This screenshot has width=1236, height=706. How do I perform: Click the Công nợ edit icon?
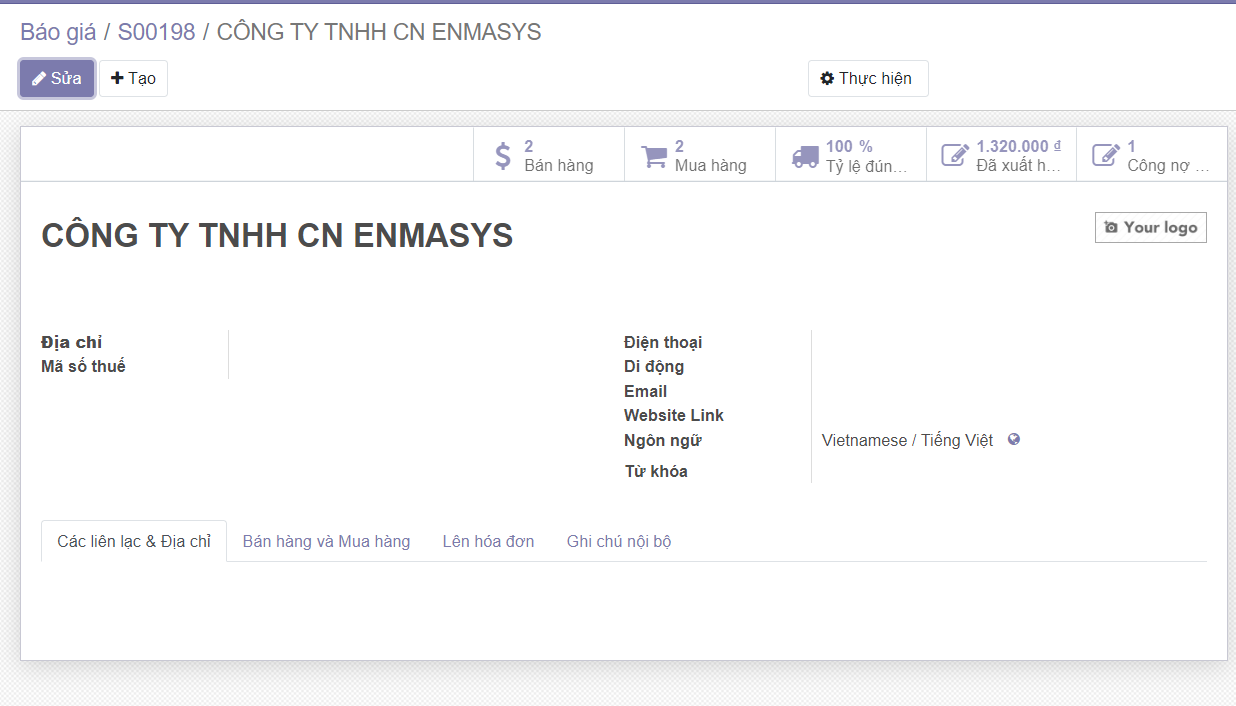1106,156
